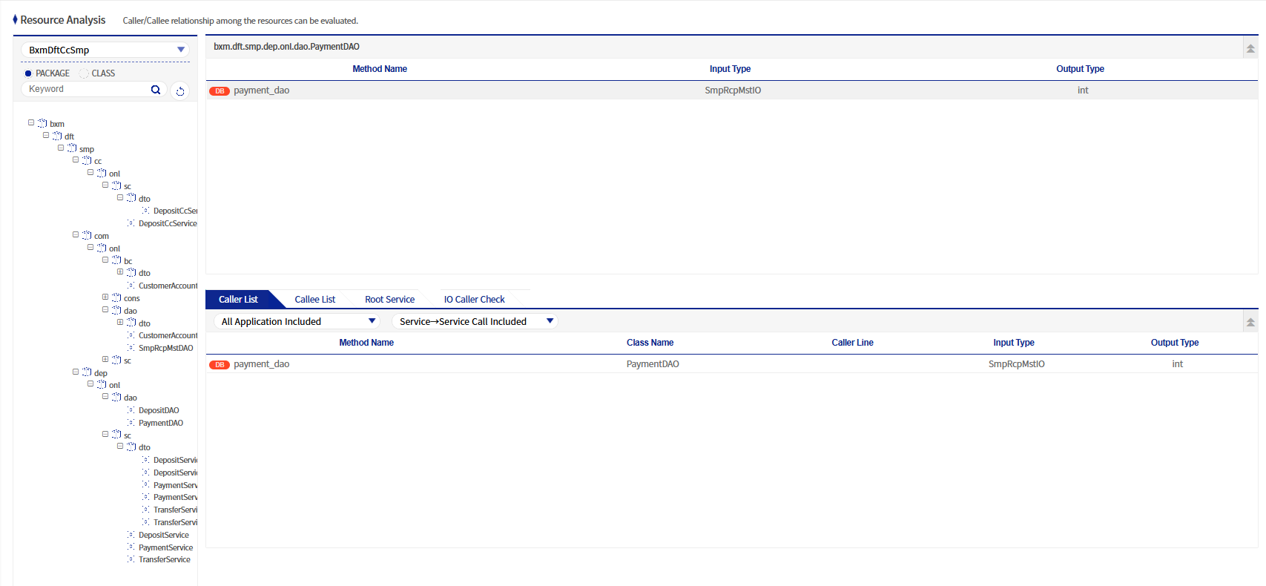Switch to the Root Service tab
The image size is (1266, 586).
click(x=389, y=300)
